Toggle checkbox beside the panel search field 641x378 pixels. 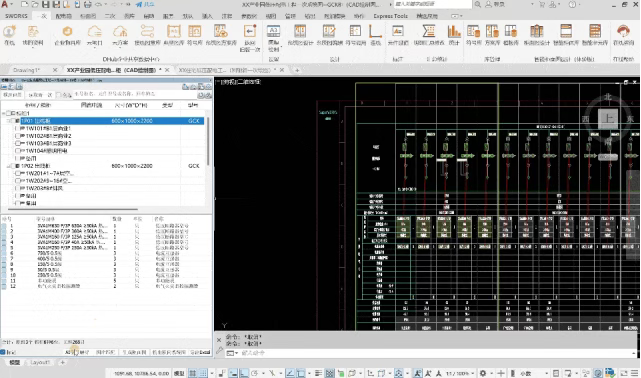pyautogui.click(x=59, y=95)
